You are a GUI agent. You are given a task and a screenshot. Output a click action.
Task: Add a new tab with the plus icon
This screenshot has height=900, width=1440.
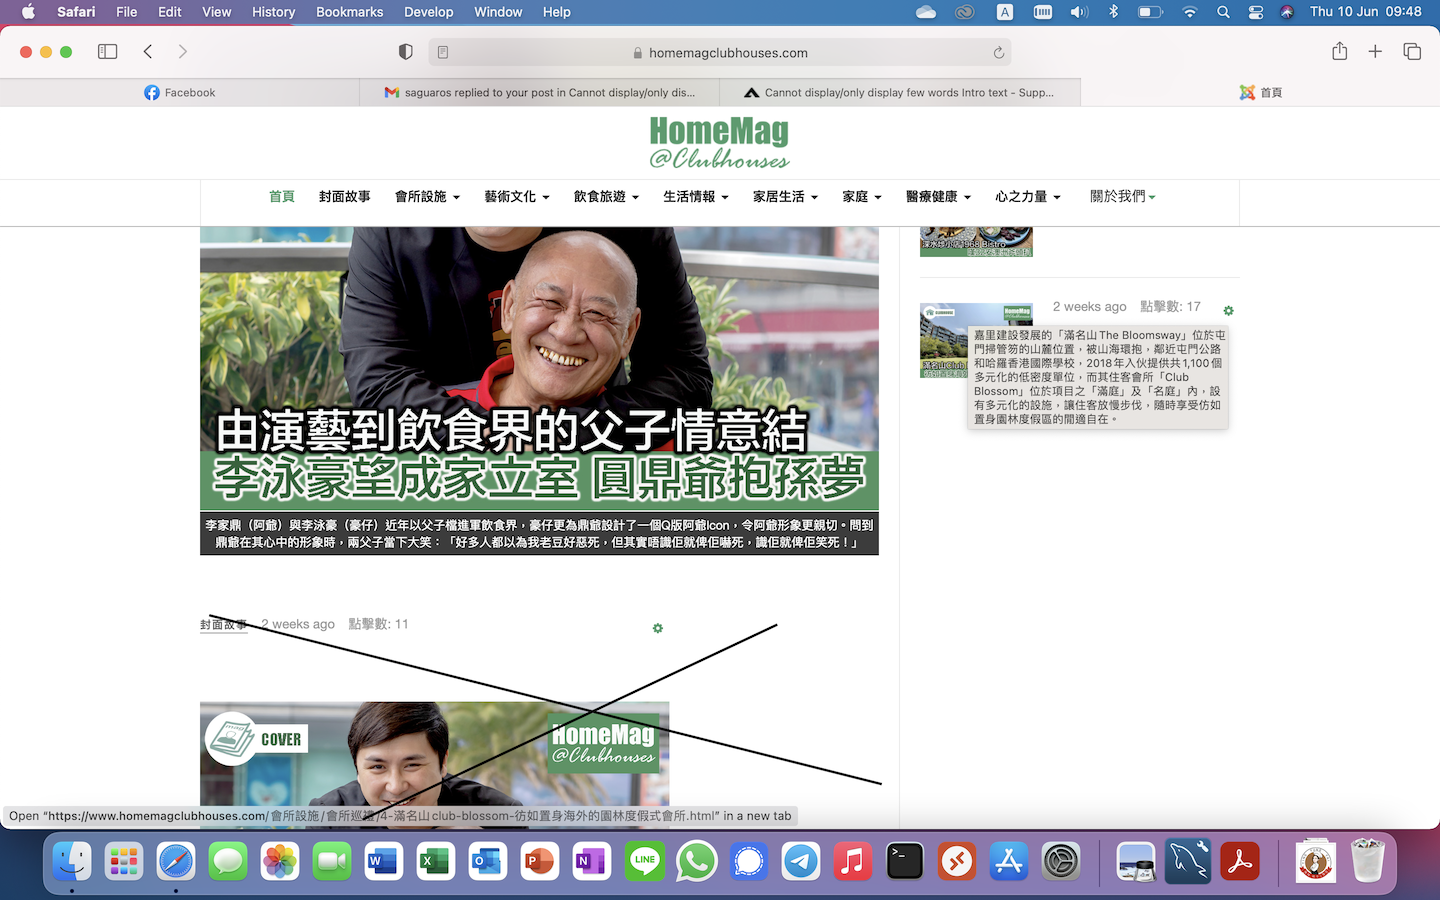(1375, 52)
